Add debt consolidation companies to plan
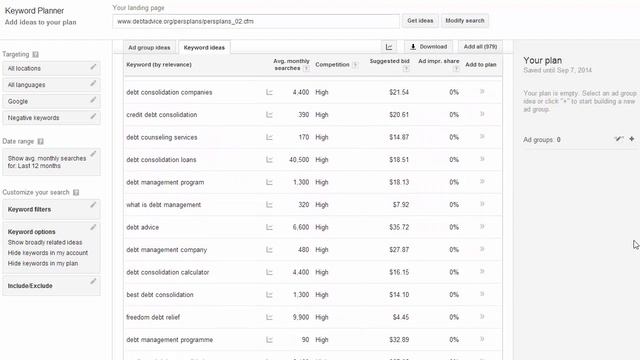 tap(482, 91)
